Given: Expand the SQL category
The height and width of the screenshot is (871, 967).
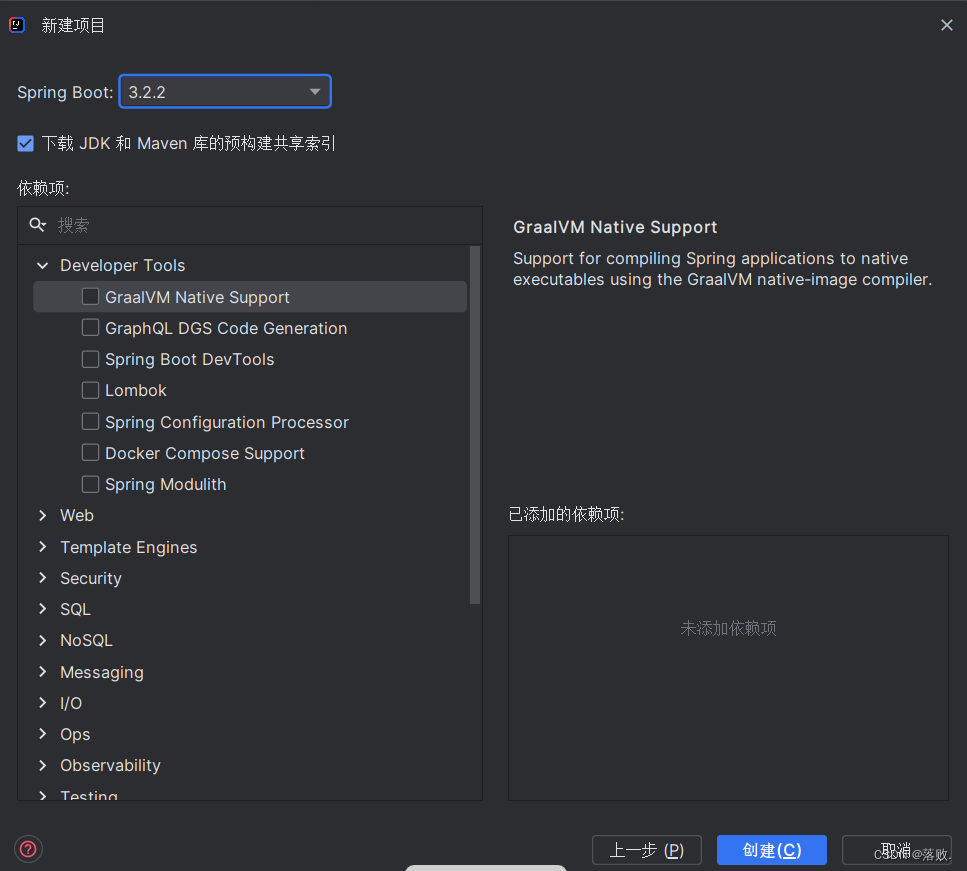Looking at the screenshot, I should (x=43, y=609).
